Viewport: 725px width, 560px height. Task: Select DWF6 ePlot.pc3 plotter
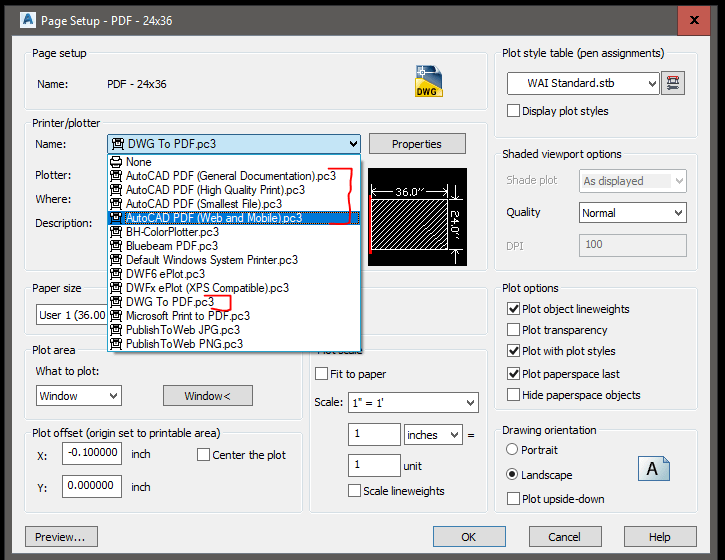point(234,274)
